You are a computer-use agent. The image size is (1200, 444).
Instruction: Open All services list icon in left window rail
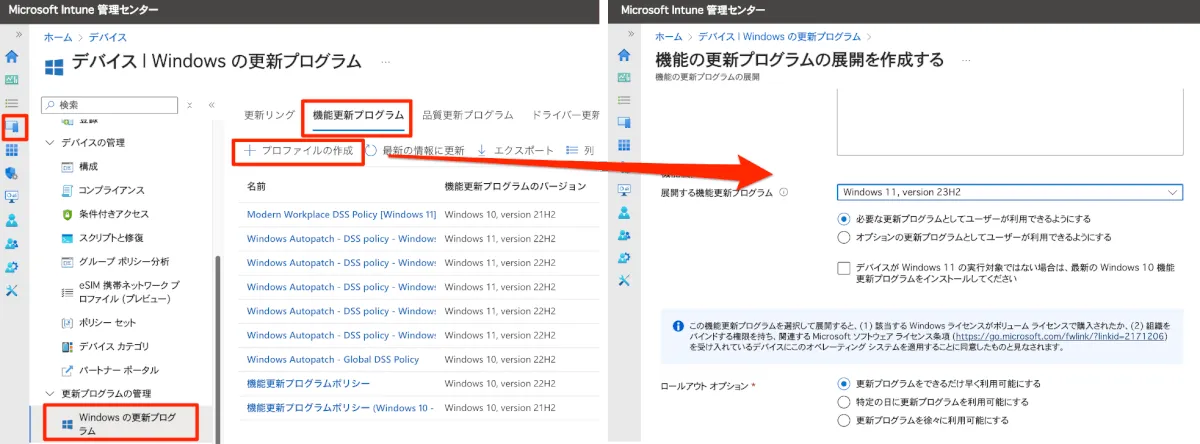12,103
